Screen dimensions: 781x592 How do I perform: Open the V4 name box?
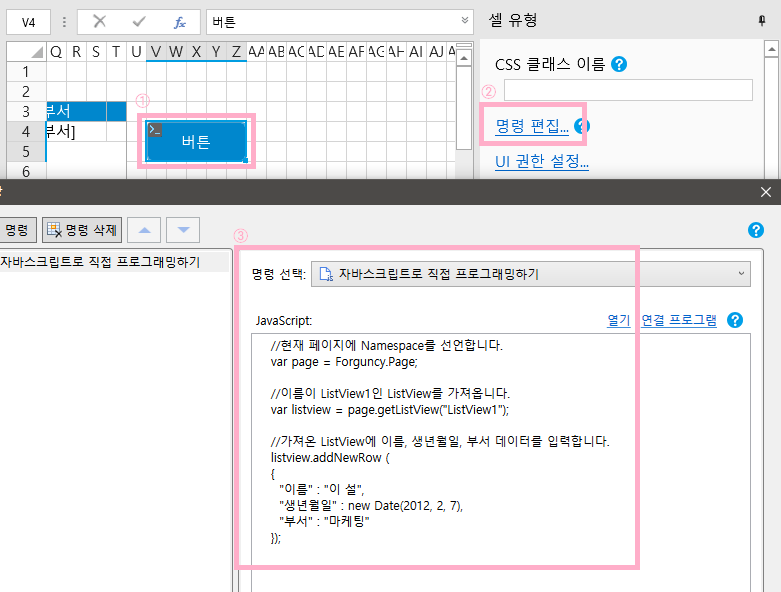pos(31,21)
